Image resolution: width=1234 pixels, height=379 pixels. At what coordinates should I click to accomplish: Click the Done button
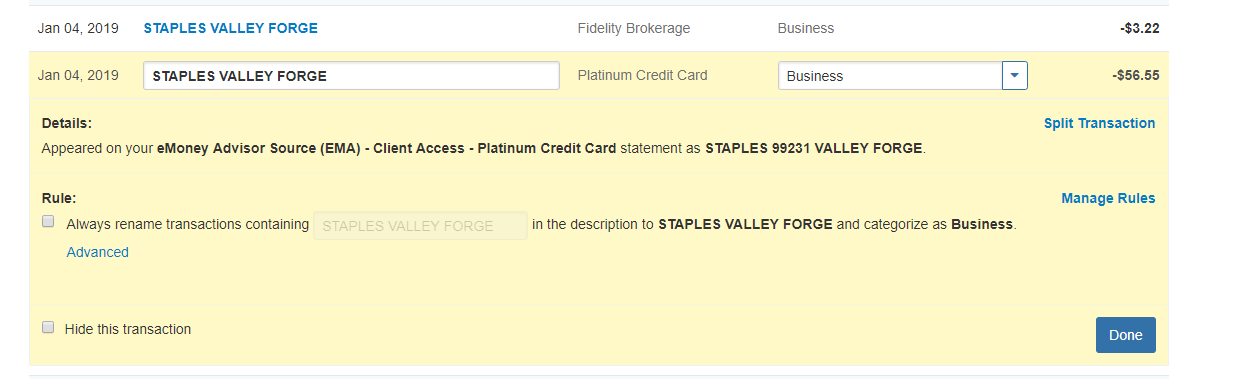click(1125, 335)
